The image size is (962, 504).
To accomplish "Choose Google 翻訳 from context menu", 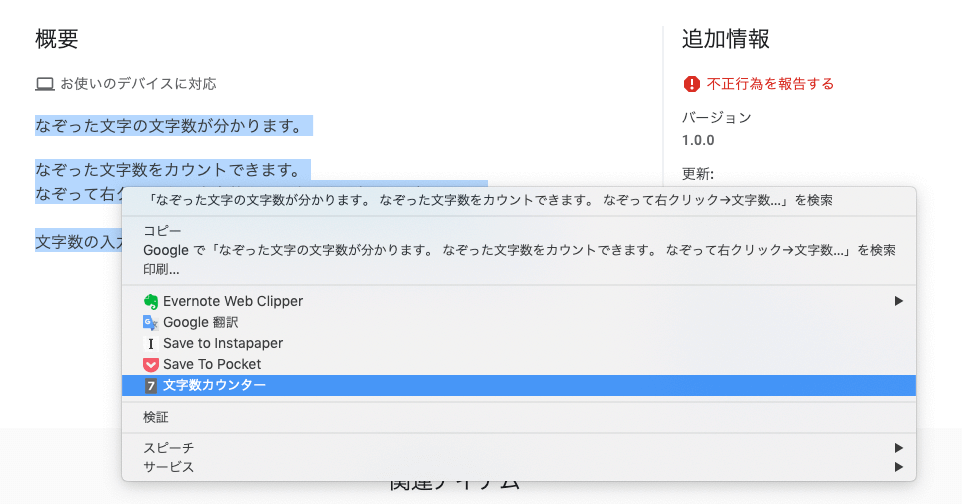I will [518, 322].
